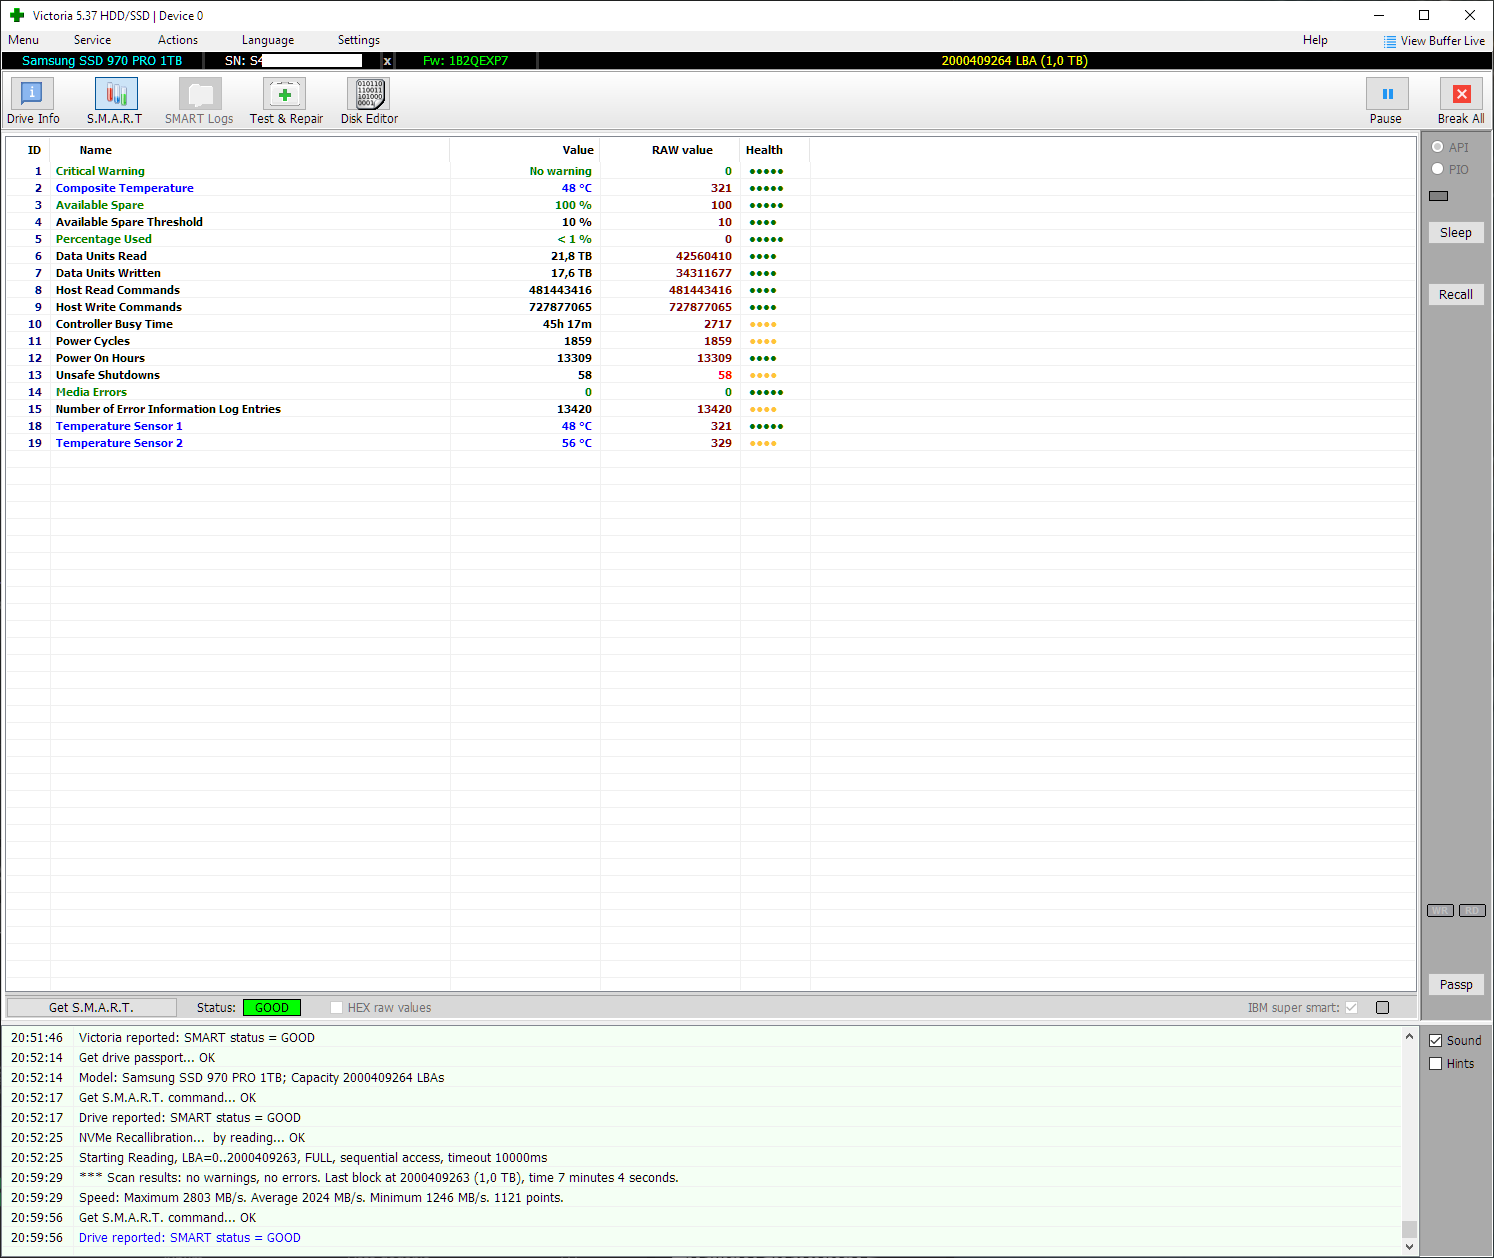Open the Menu menu

[x=23, y=40]
